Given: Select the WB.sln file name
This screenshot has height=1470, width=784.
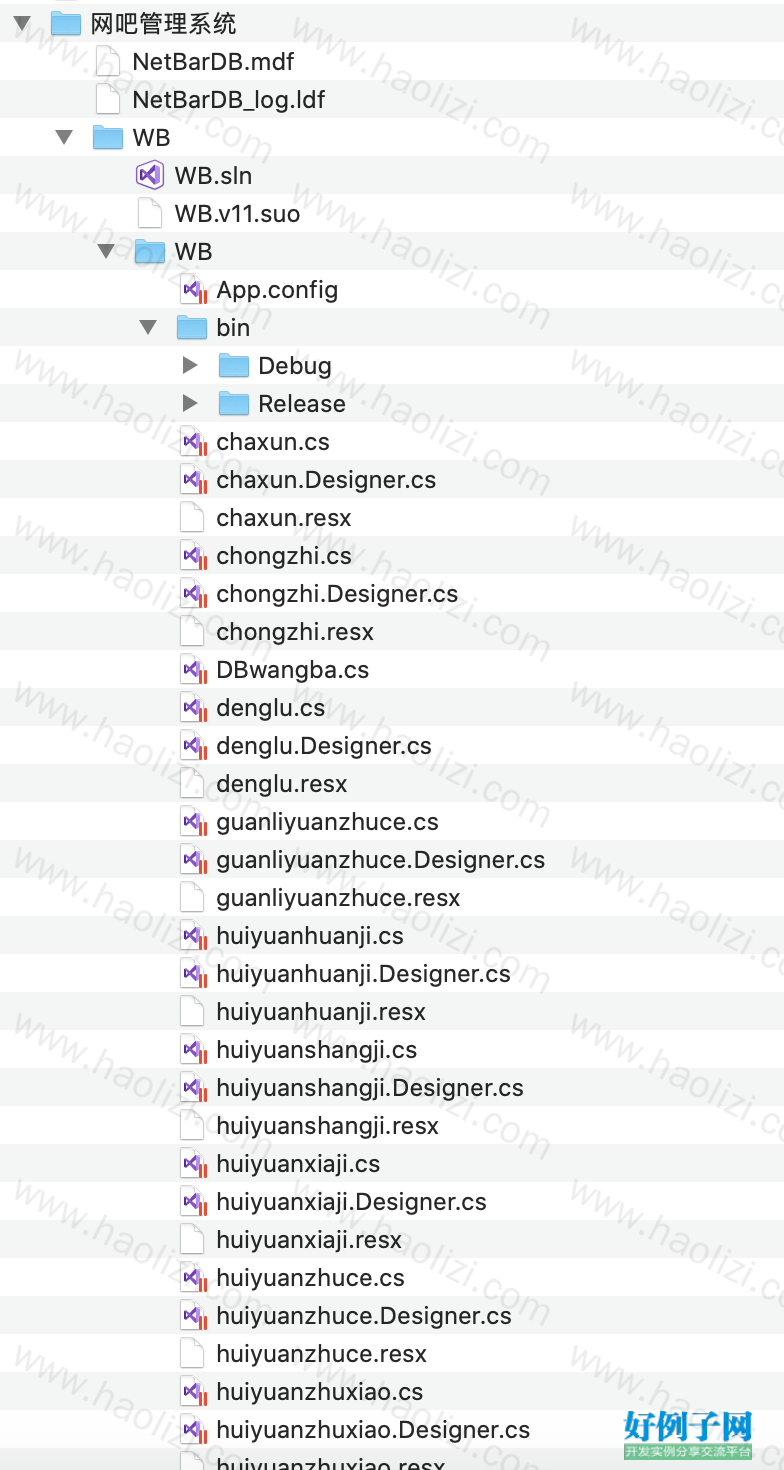Looking at the screenshot, I should coord(213,176).
